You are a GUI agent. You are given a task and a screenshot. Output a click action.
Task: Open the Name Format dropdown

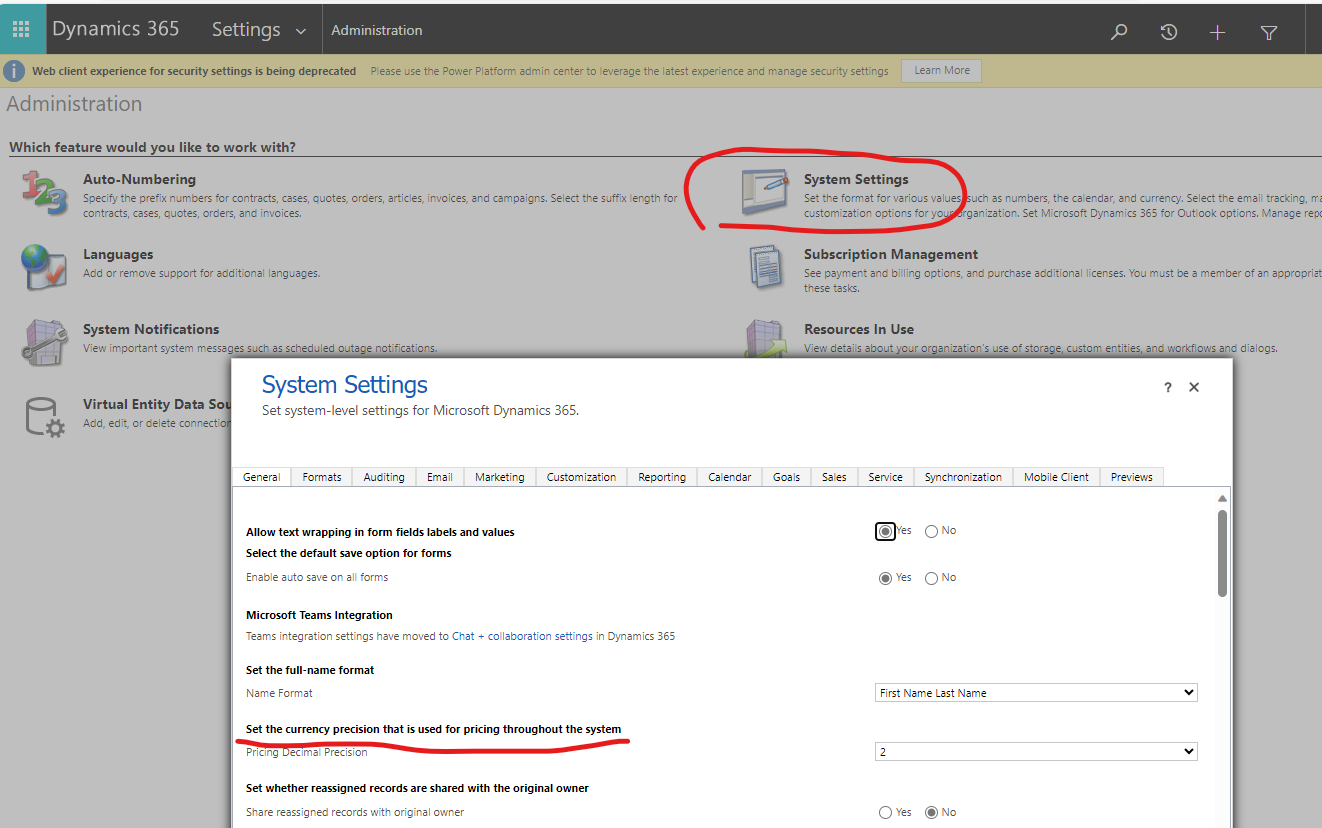coord(1036,692)
